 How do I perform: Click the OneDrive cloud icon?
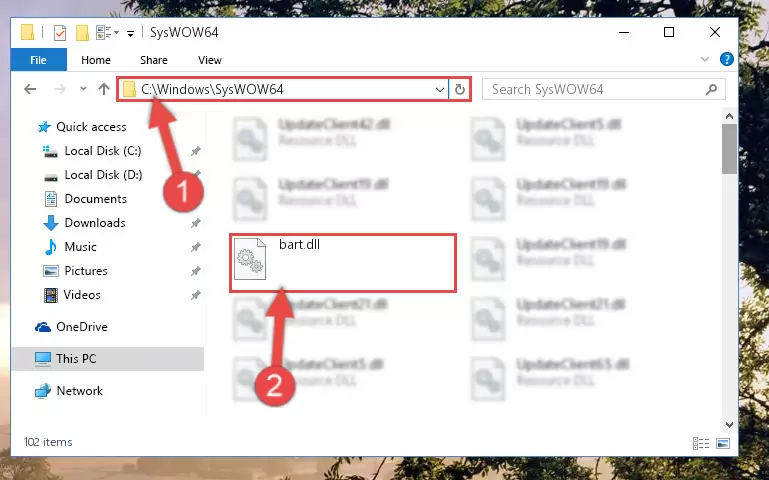pyautogui.click(x=43, y=327)
